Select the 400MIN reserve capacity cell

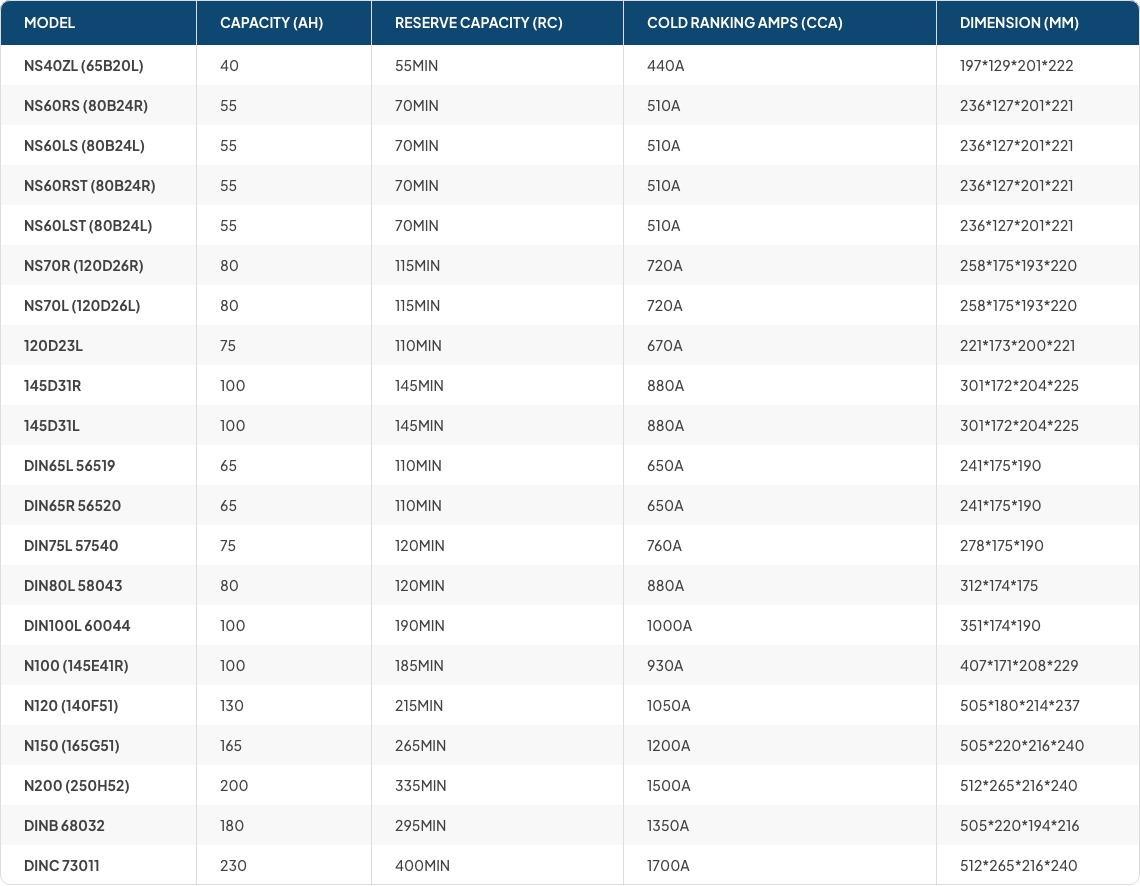click(x=422, y=866)
